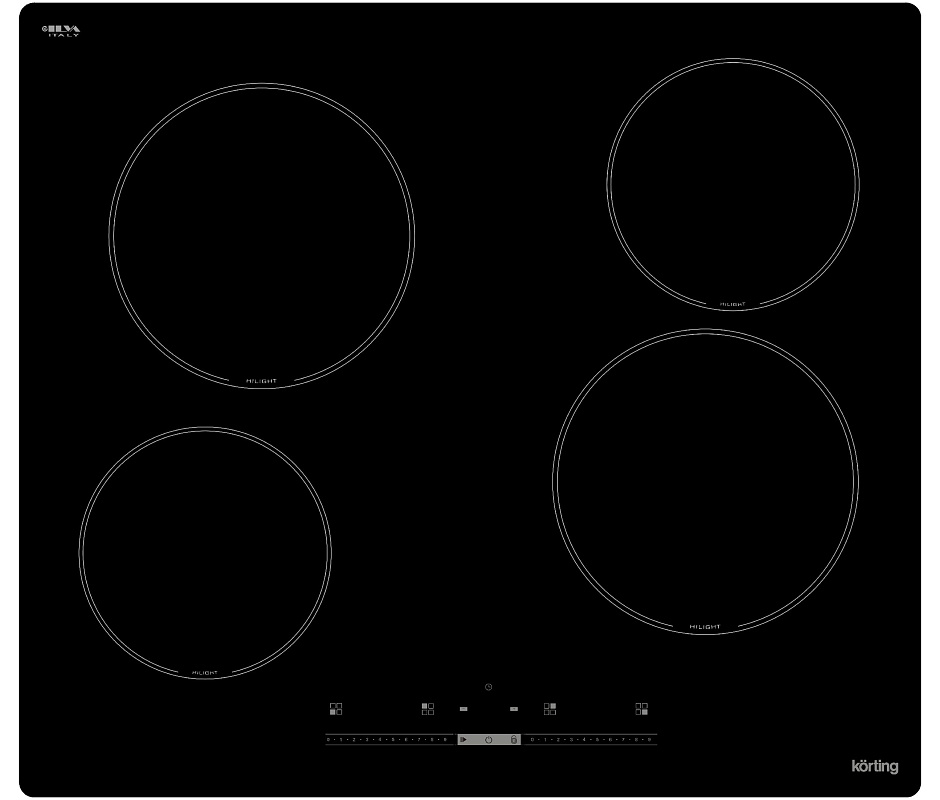This screenshot has height=800, width=940.
Task: Touch the left 0–9 power level slider
Action: [389, 739]
